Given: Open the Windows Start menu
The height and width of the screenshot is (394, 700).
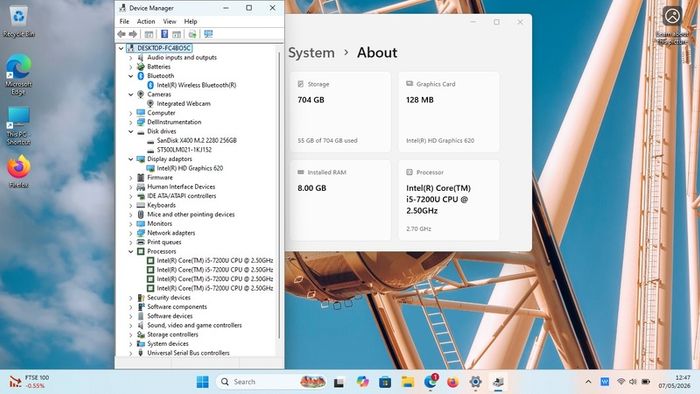Looking at the screenshot, I should click(202, 382).
